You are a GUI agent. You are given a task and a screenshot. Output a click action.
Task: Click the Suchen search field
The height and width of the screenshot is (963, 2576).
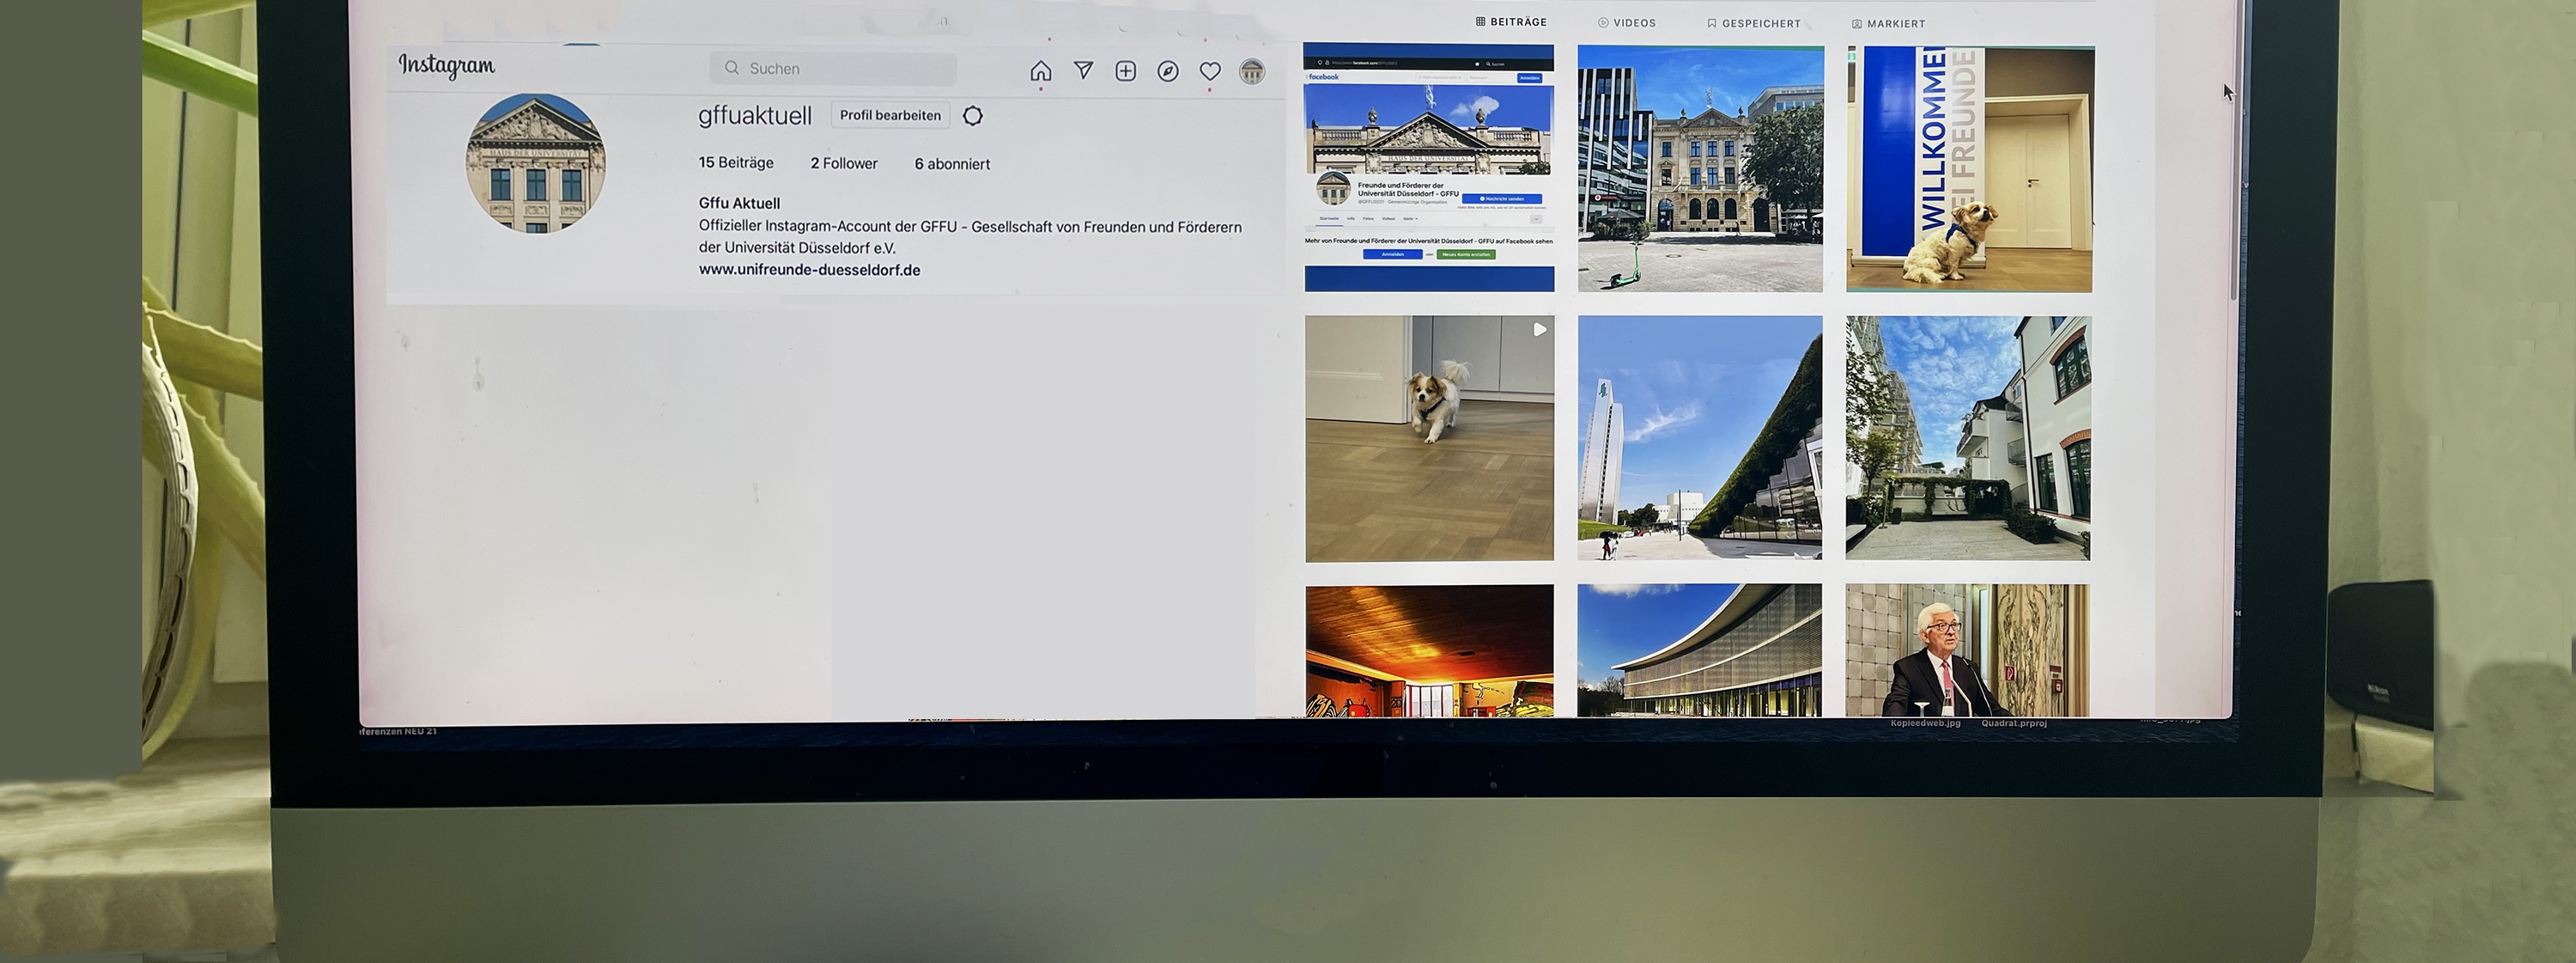(833, 68)
